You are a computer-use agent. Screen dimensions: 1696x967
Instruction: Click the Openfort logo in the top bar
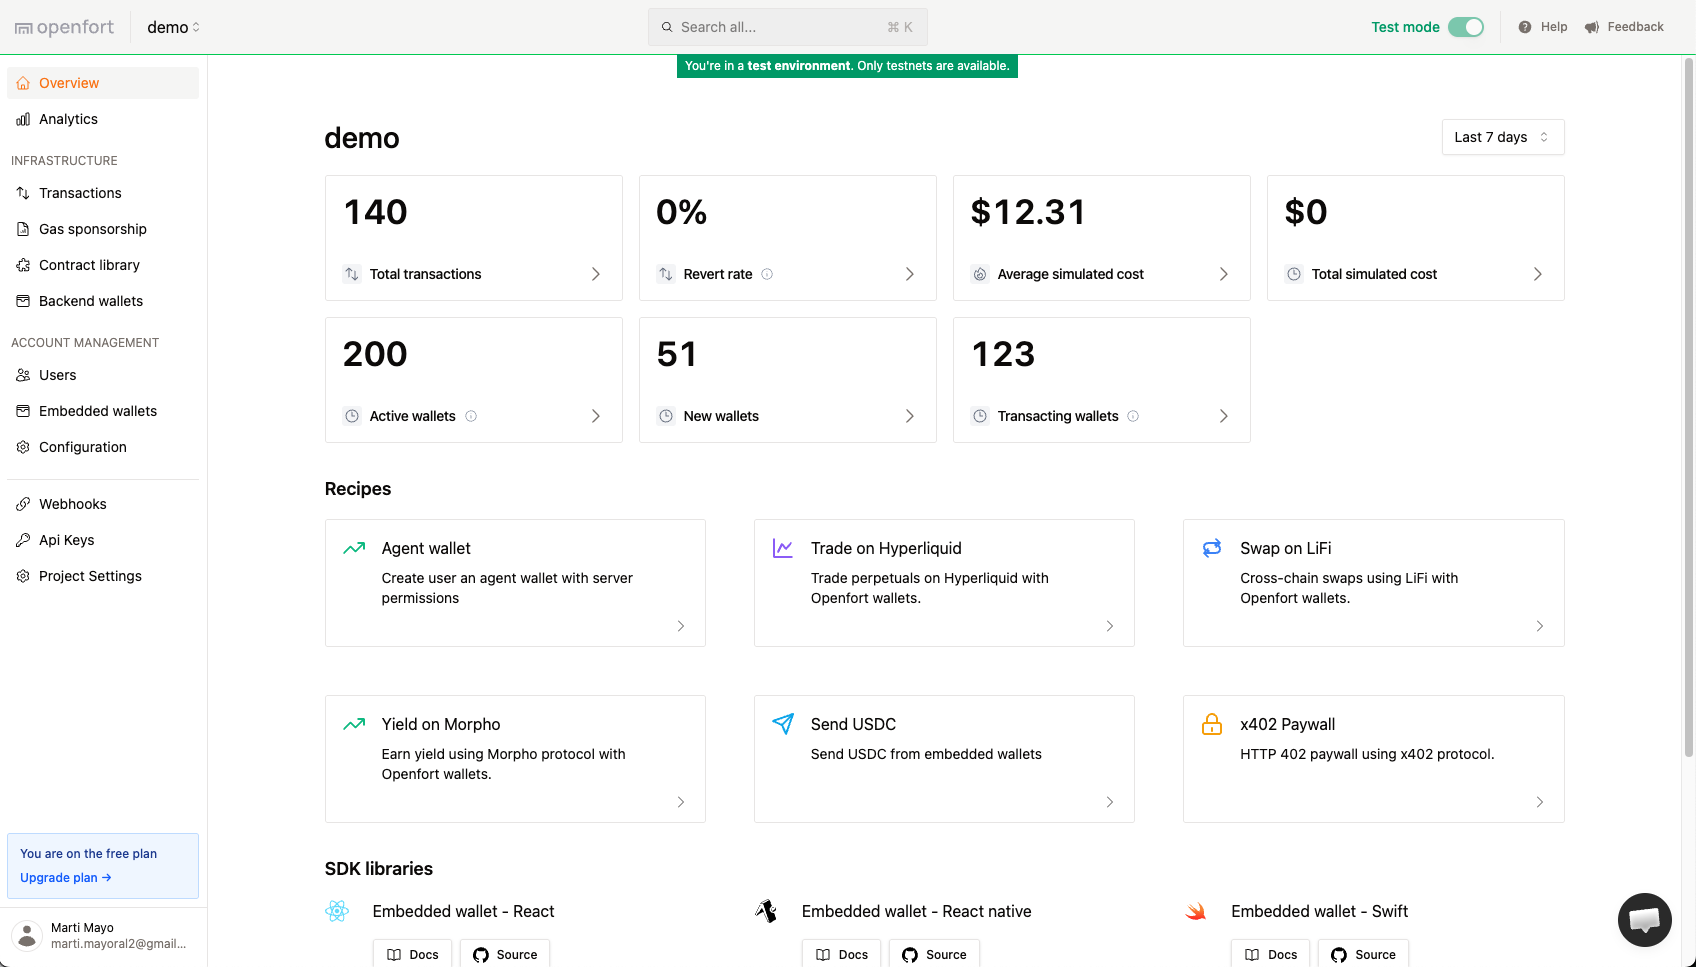tap(63, 27)
